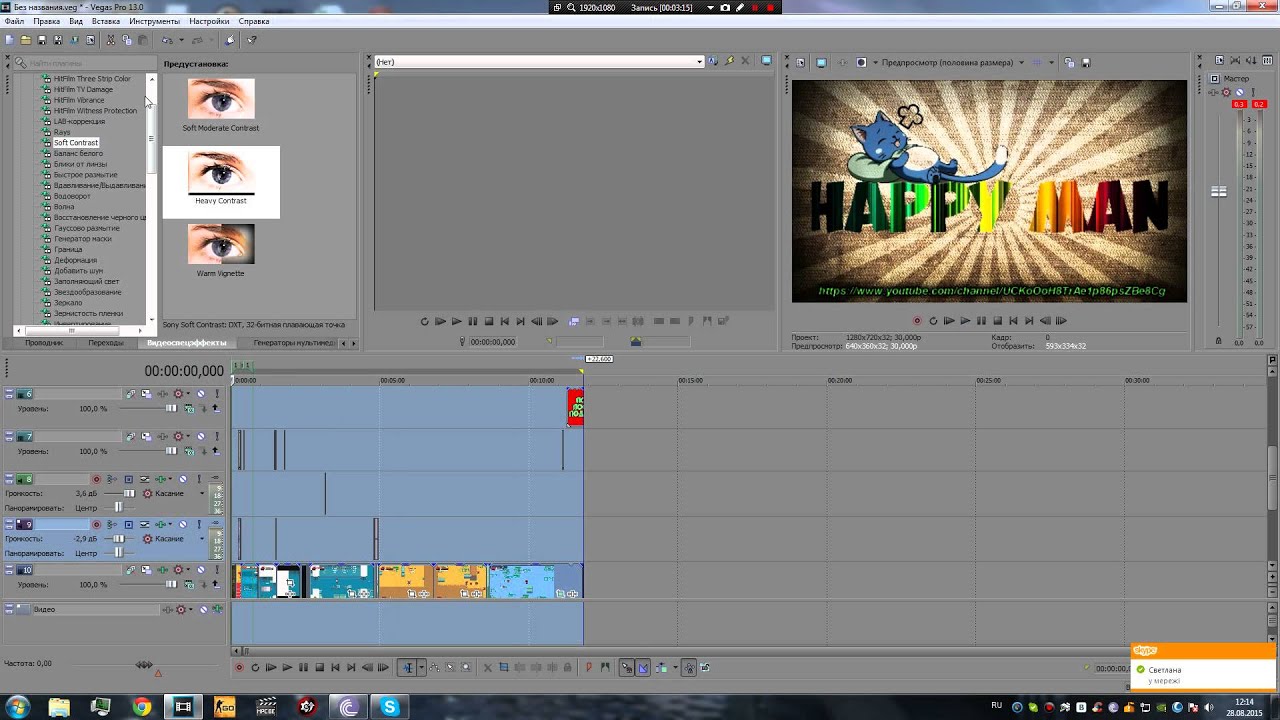This screenshot has height=720, width=1280.
Task: Solo video track 6
Action: pos(217,393)
